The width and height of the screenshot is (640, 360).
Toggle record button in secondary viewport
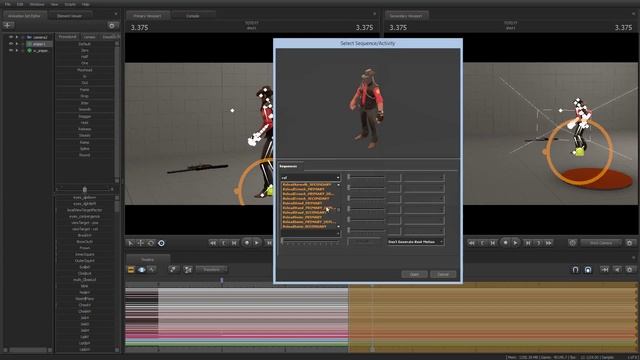pyautogui.click(x=505, y=243)
